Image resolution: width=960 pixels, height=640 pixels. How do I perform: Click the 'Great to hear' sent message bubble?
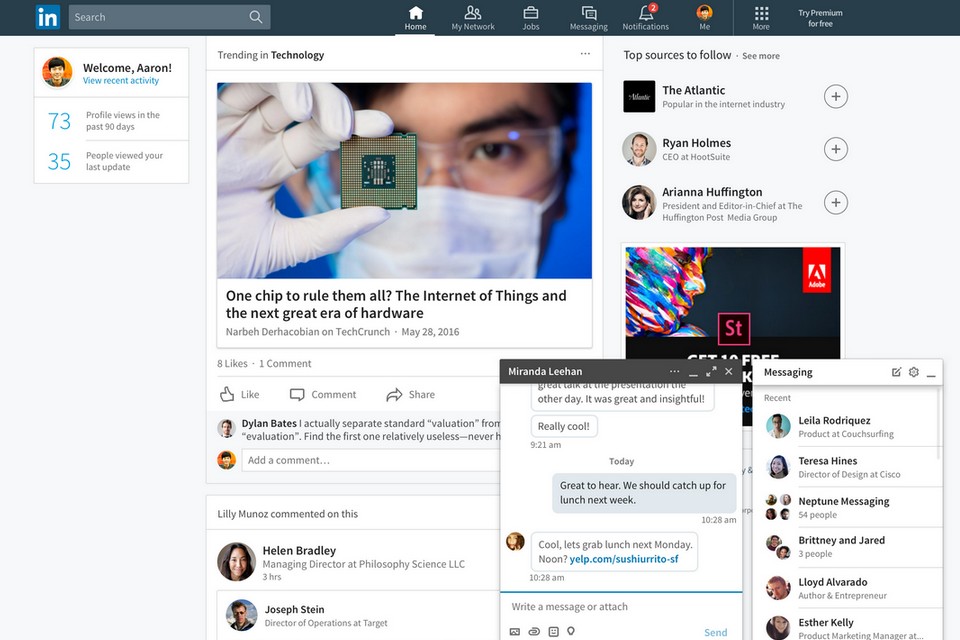(644, 492)
